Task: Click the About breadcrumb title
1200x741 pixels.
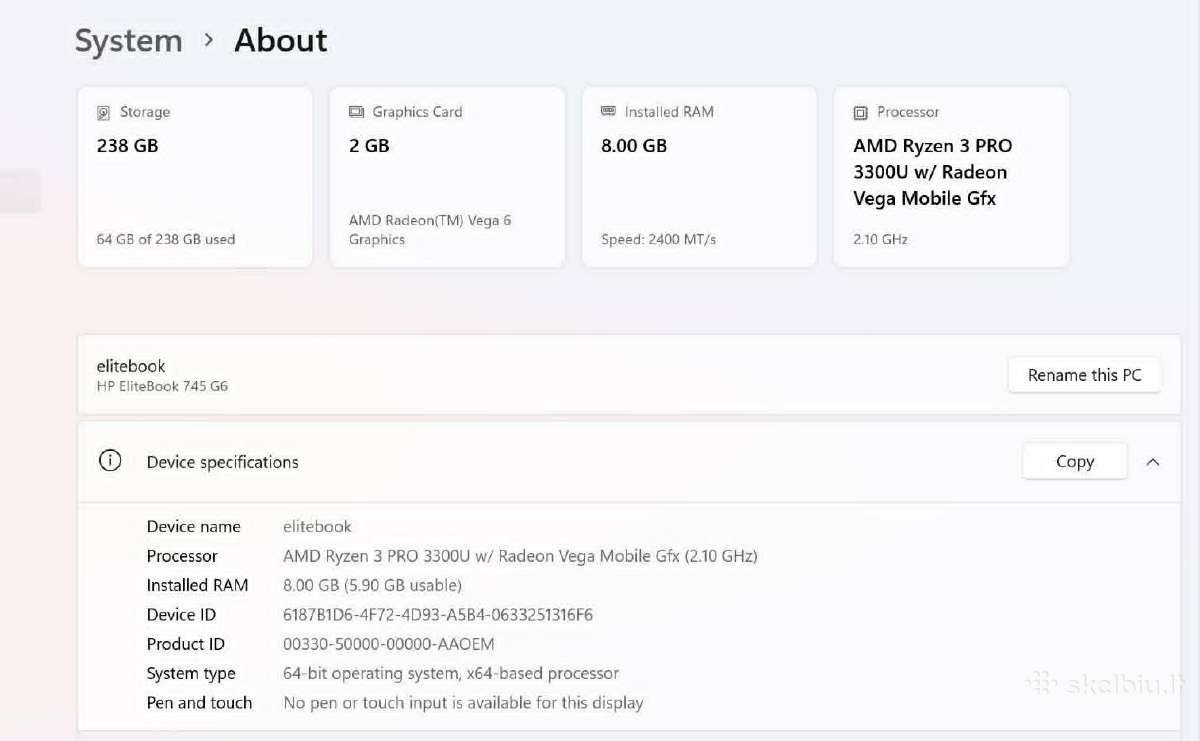Action: coord(281,41)
